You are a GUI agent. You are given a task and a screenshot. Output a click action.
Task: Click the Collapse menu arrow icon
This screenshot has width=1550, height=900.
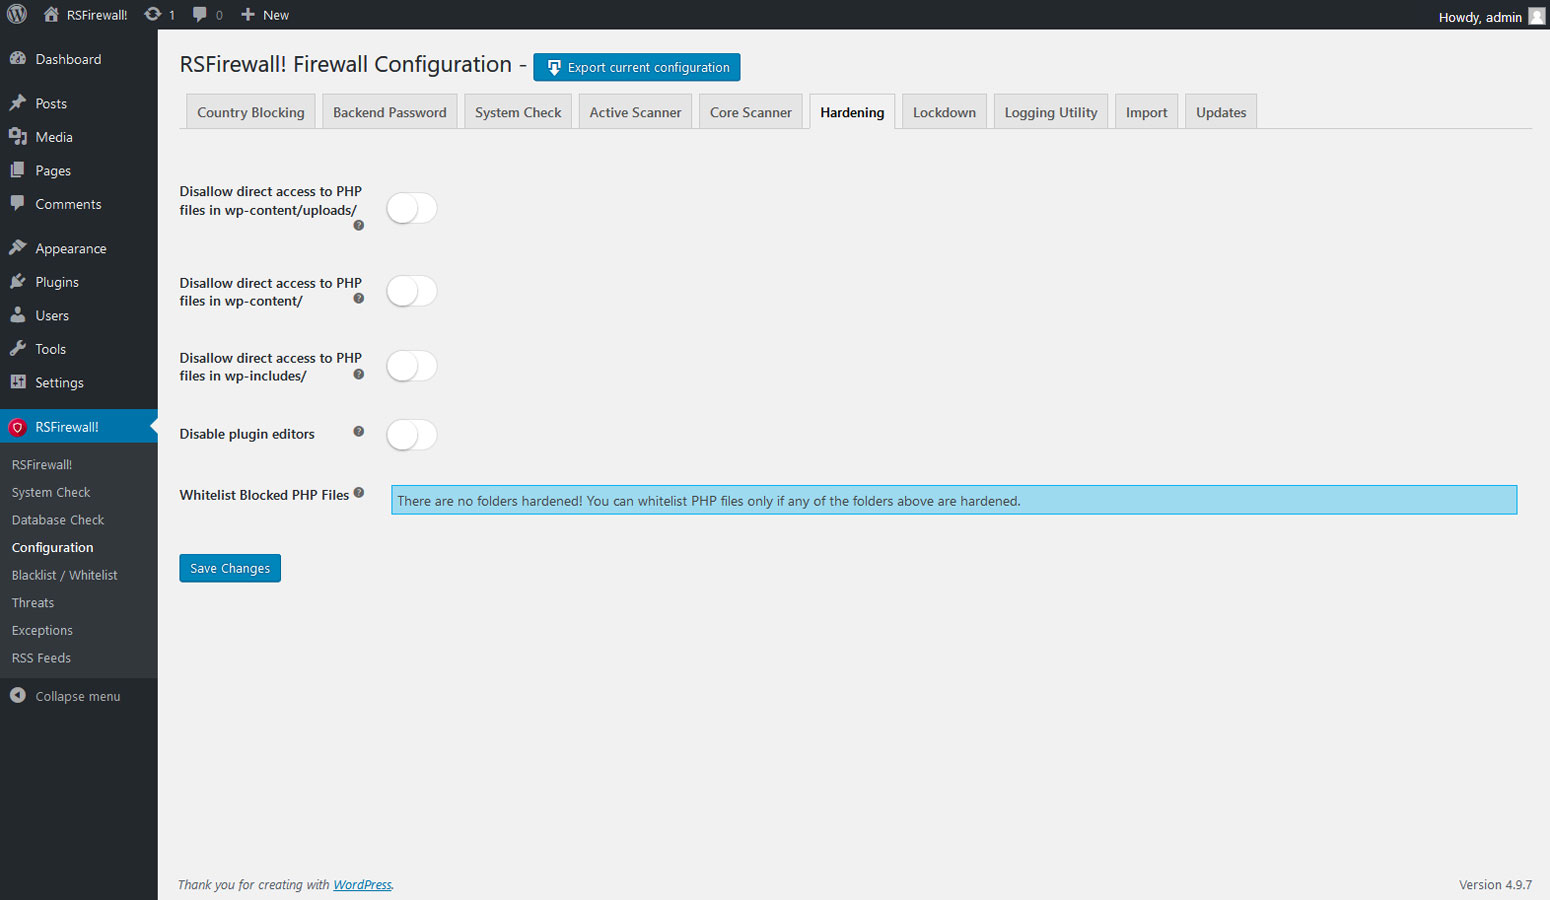click(18, 695)
